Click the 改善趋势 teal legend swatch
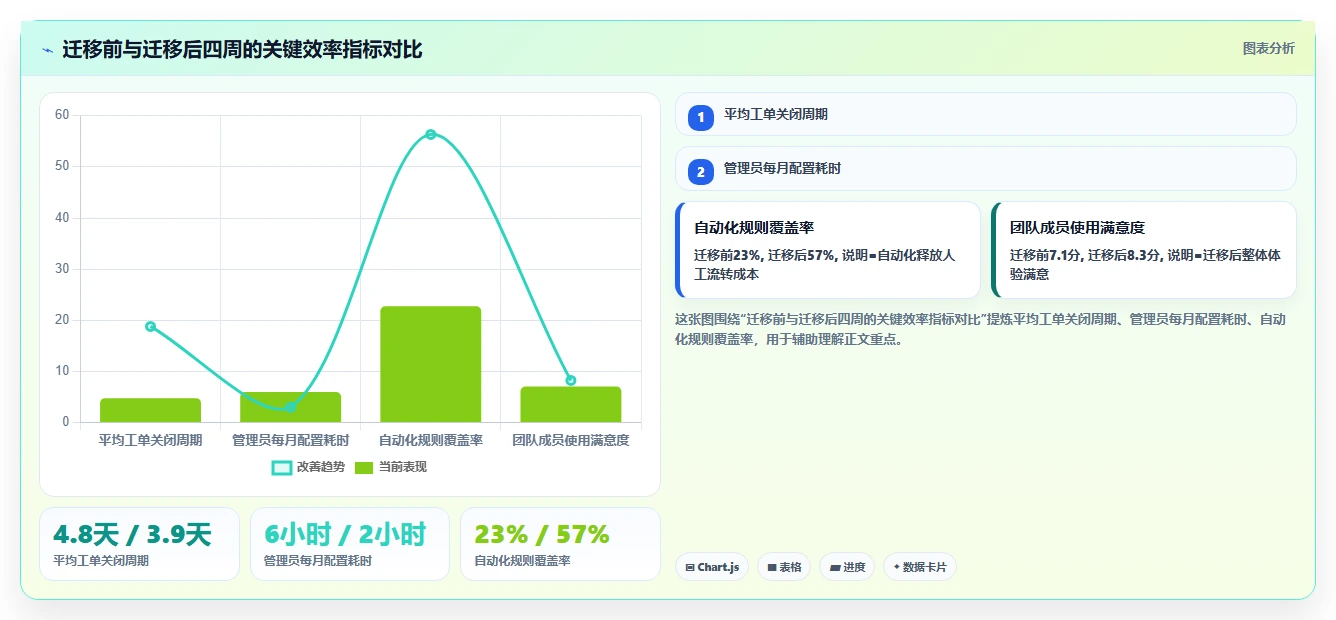The width and height of the screenshot is (1336, 620). click(x=282, y=467)
